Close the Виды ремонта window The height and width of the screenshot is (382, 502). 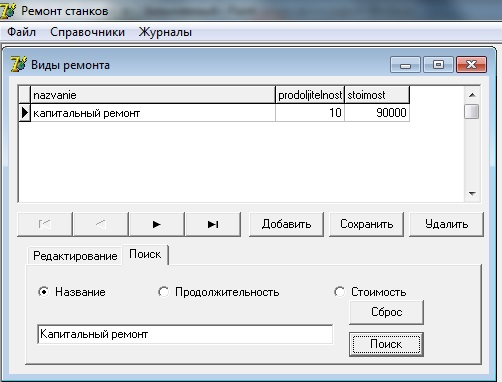pos(471,65)
